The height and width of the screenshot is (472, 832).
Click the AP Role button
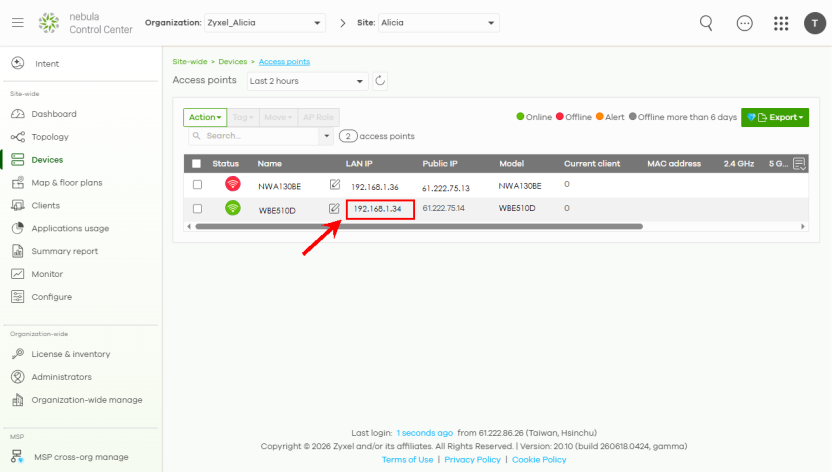(318, 117)
